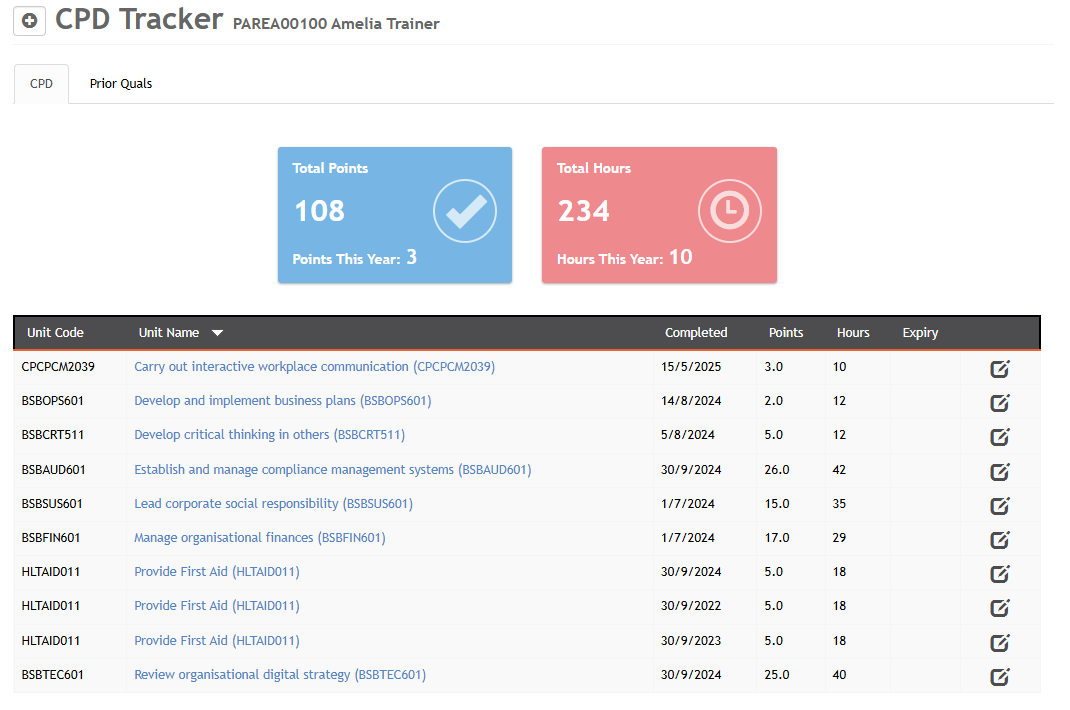Image resolution: width=1070 pixels, height=710 pixels.
Task: Sort by Unit Code column header
Action: click(55, 332)
